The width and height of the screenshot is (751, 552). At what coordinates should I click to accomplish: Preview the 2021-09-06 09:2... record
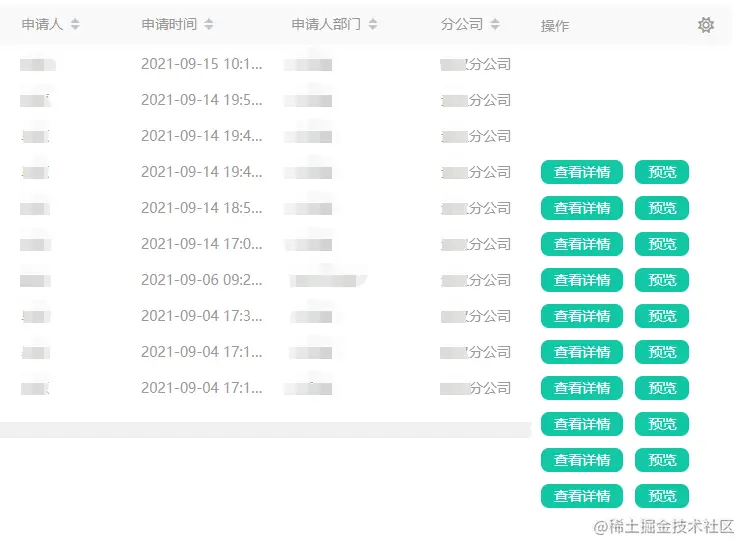point(662,280)
